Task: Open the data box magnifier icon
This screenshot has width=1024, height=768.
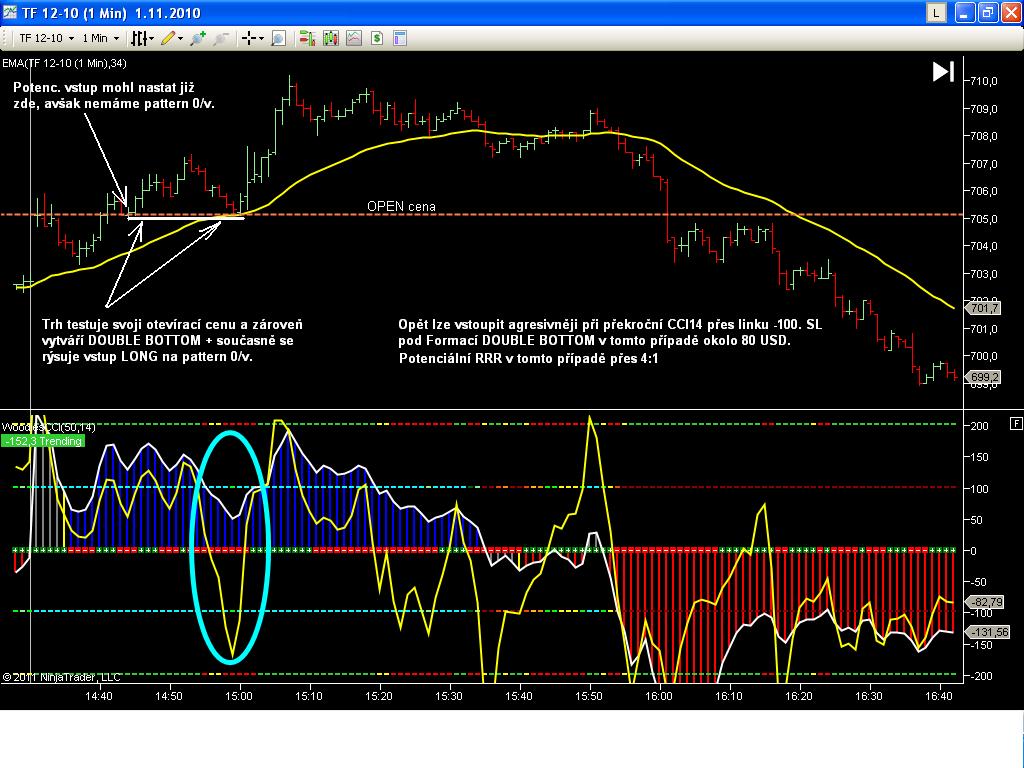Action: pyautogui.click(x=278, y=39)
